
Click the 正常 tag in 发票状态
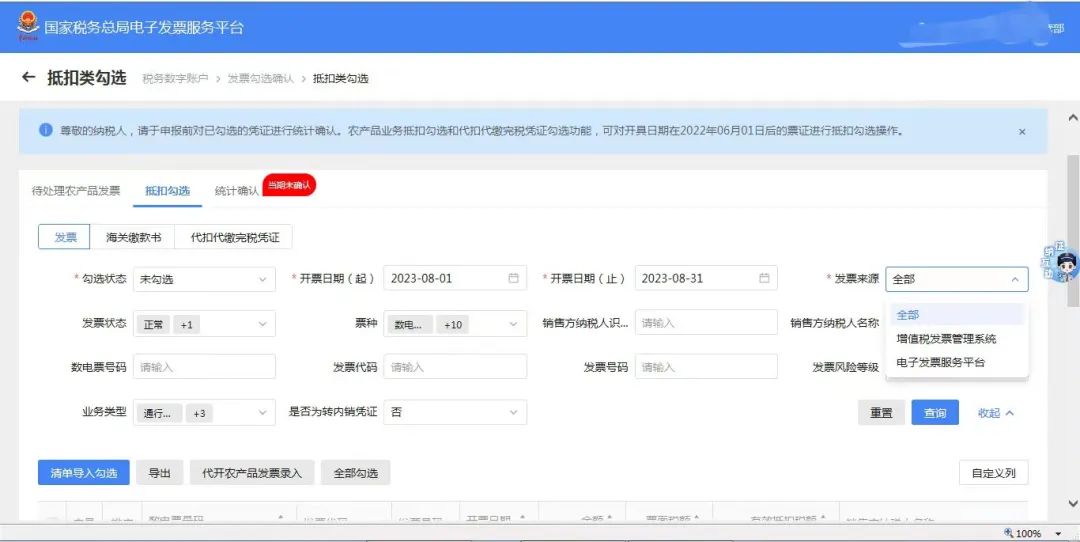153,324
